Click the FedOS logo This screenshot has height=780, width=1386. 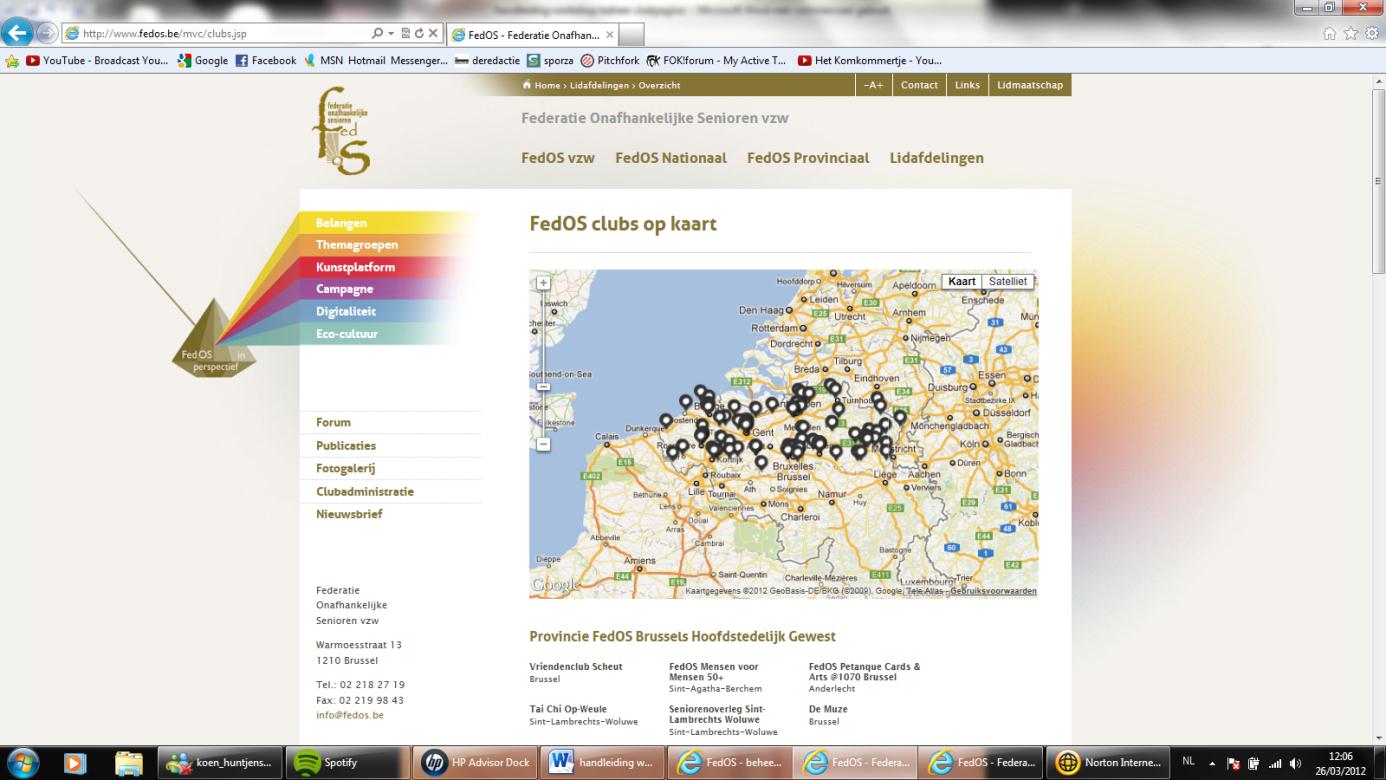click(341, 130)
